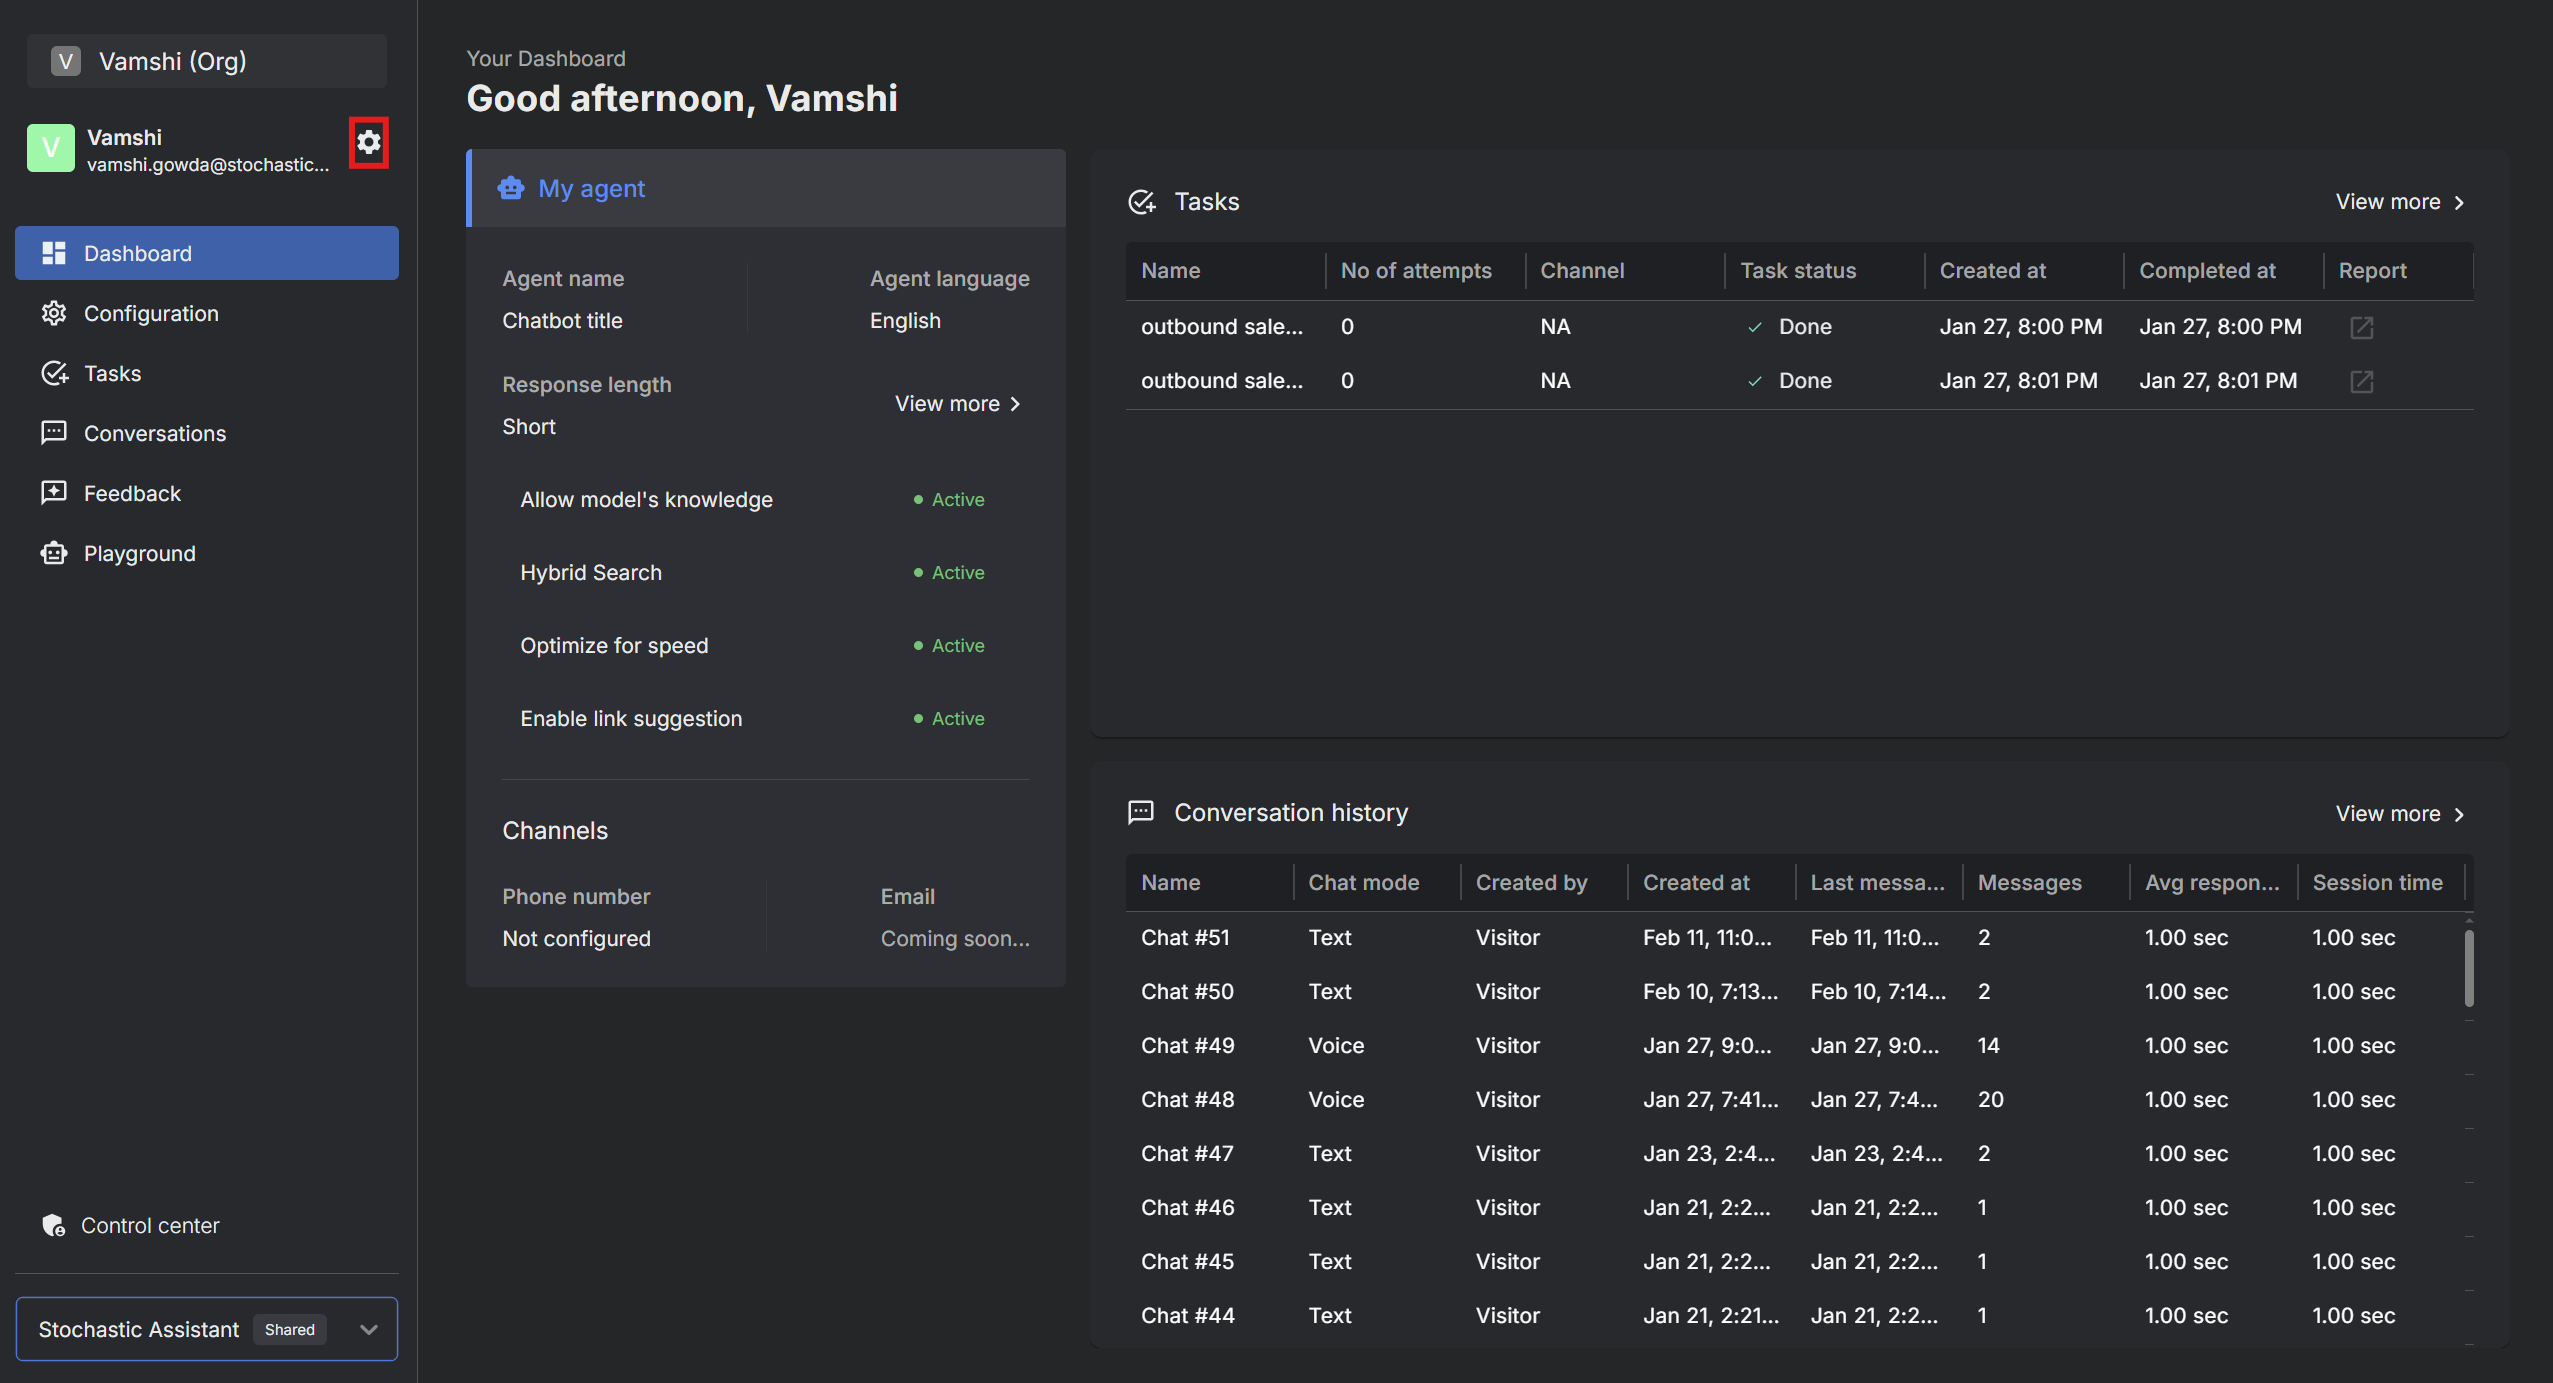The width and height of the screenshot is (2553, 1383).
Task: Click the Playground icon in sidebar
Action: pos(53,552)
